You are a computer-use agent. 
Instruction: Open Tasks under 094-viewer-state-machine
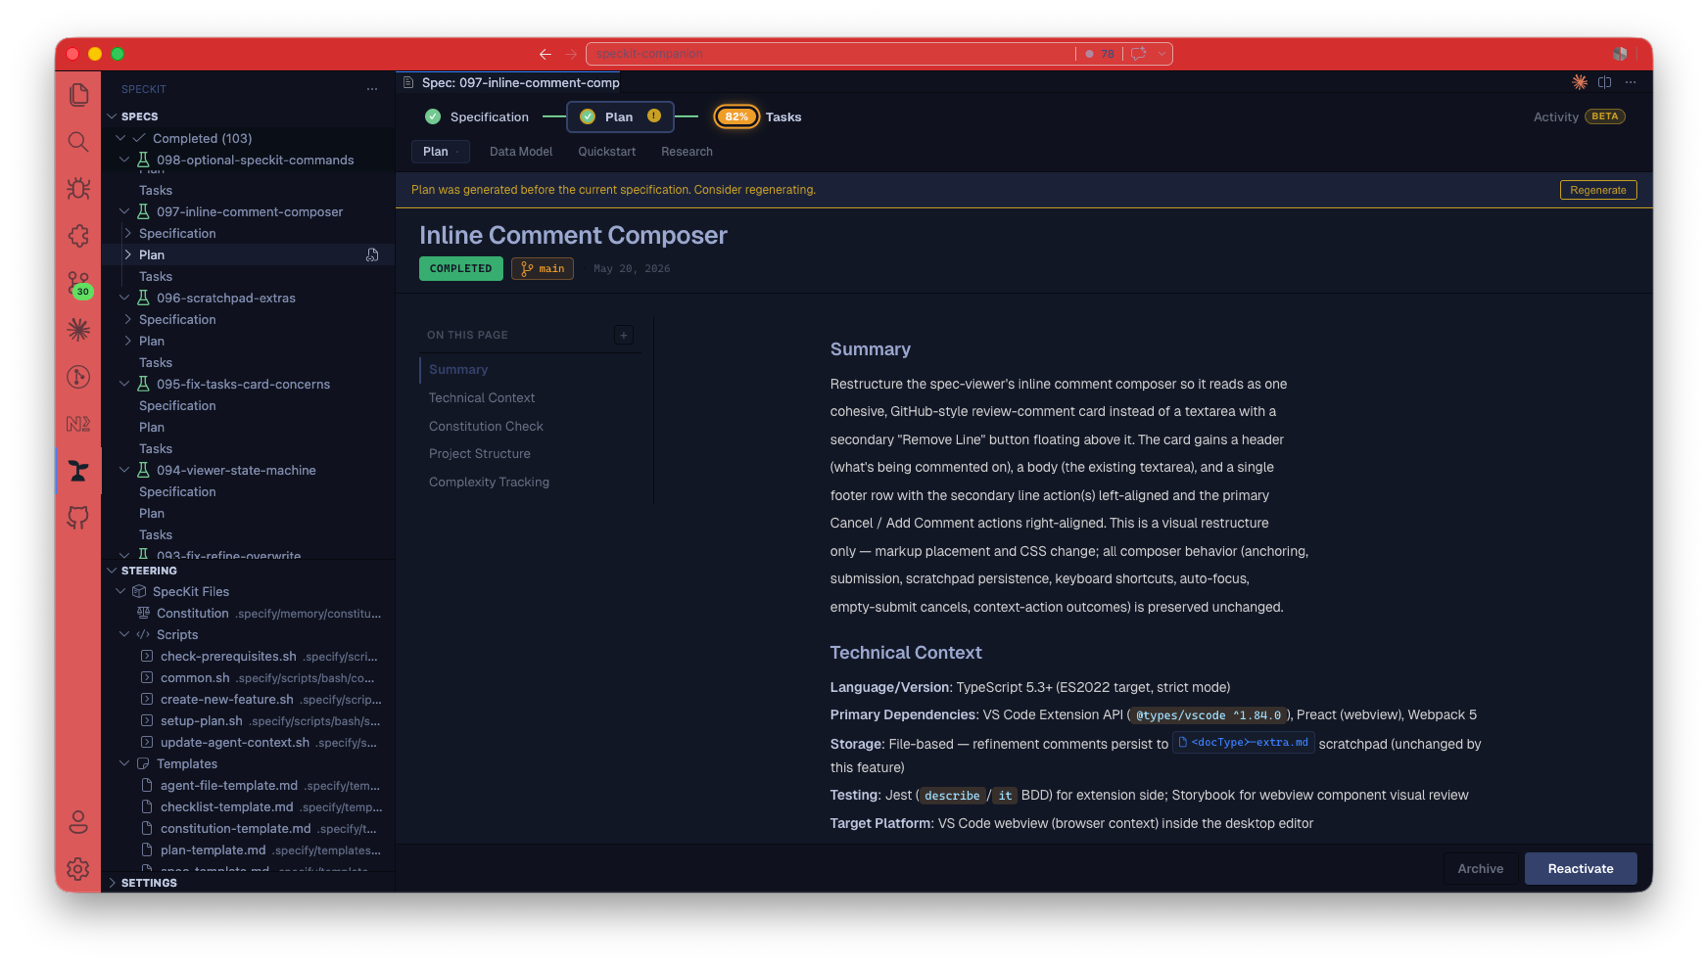point(248,535)
